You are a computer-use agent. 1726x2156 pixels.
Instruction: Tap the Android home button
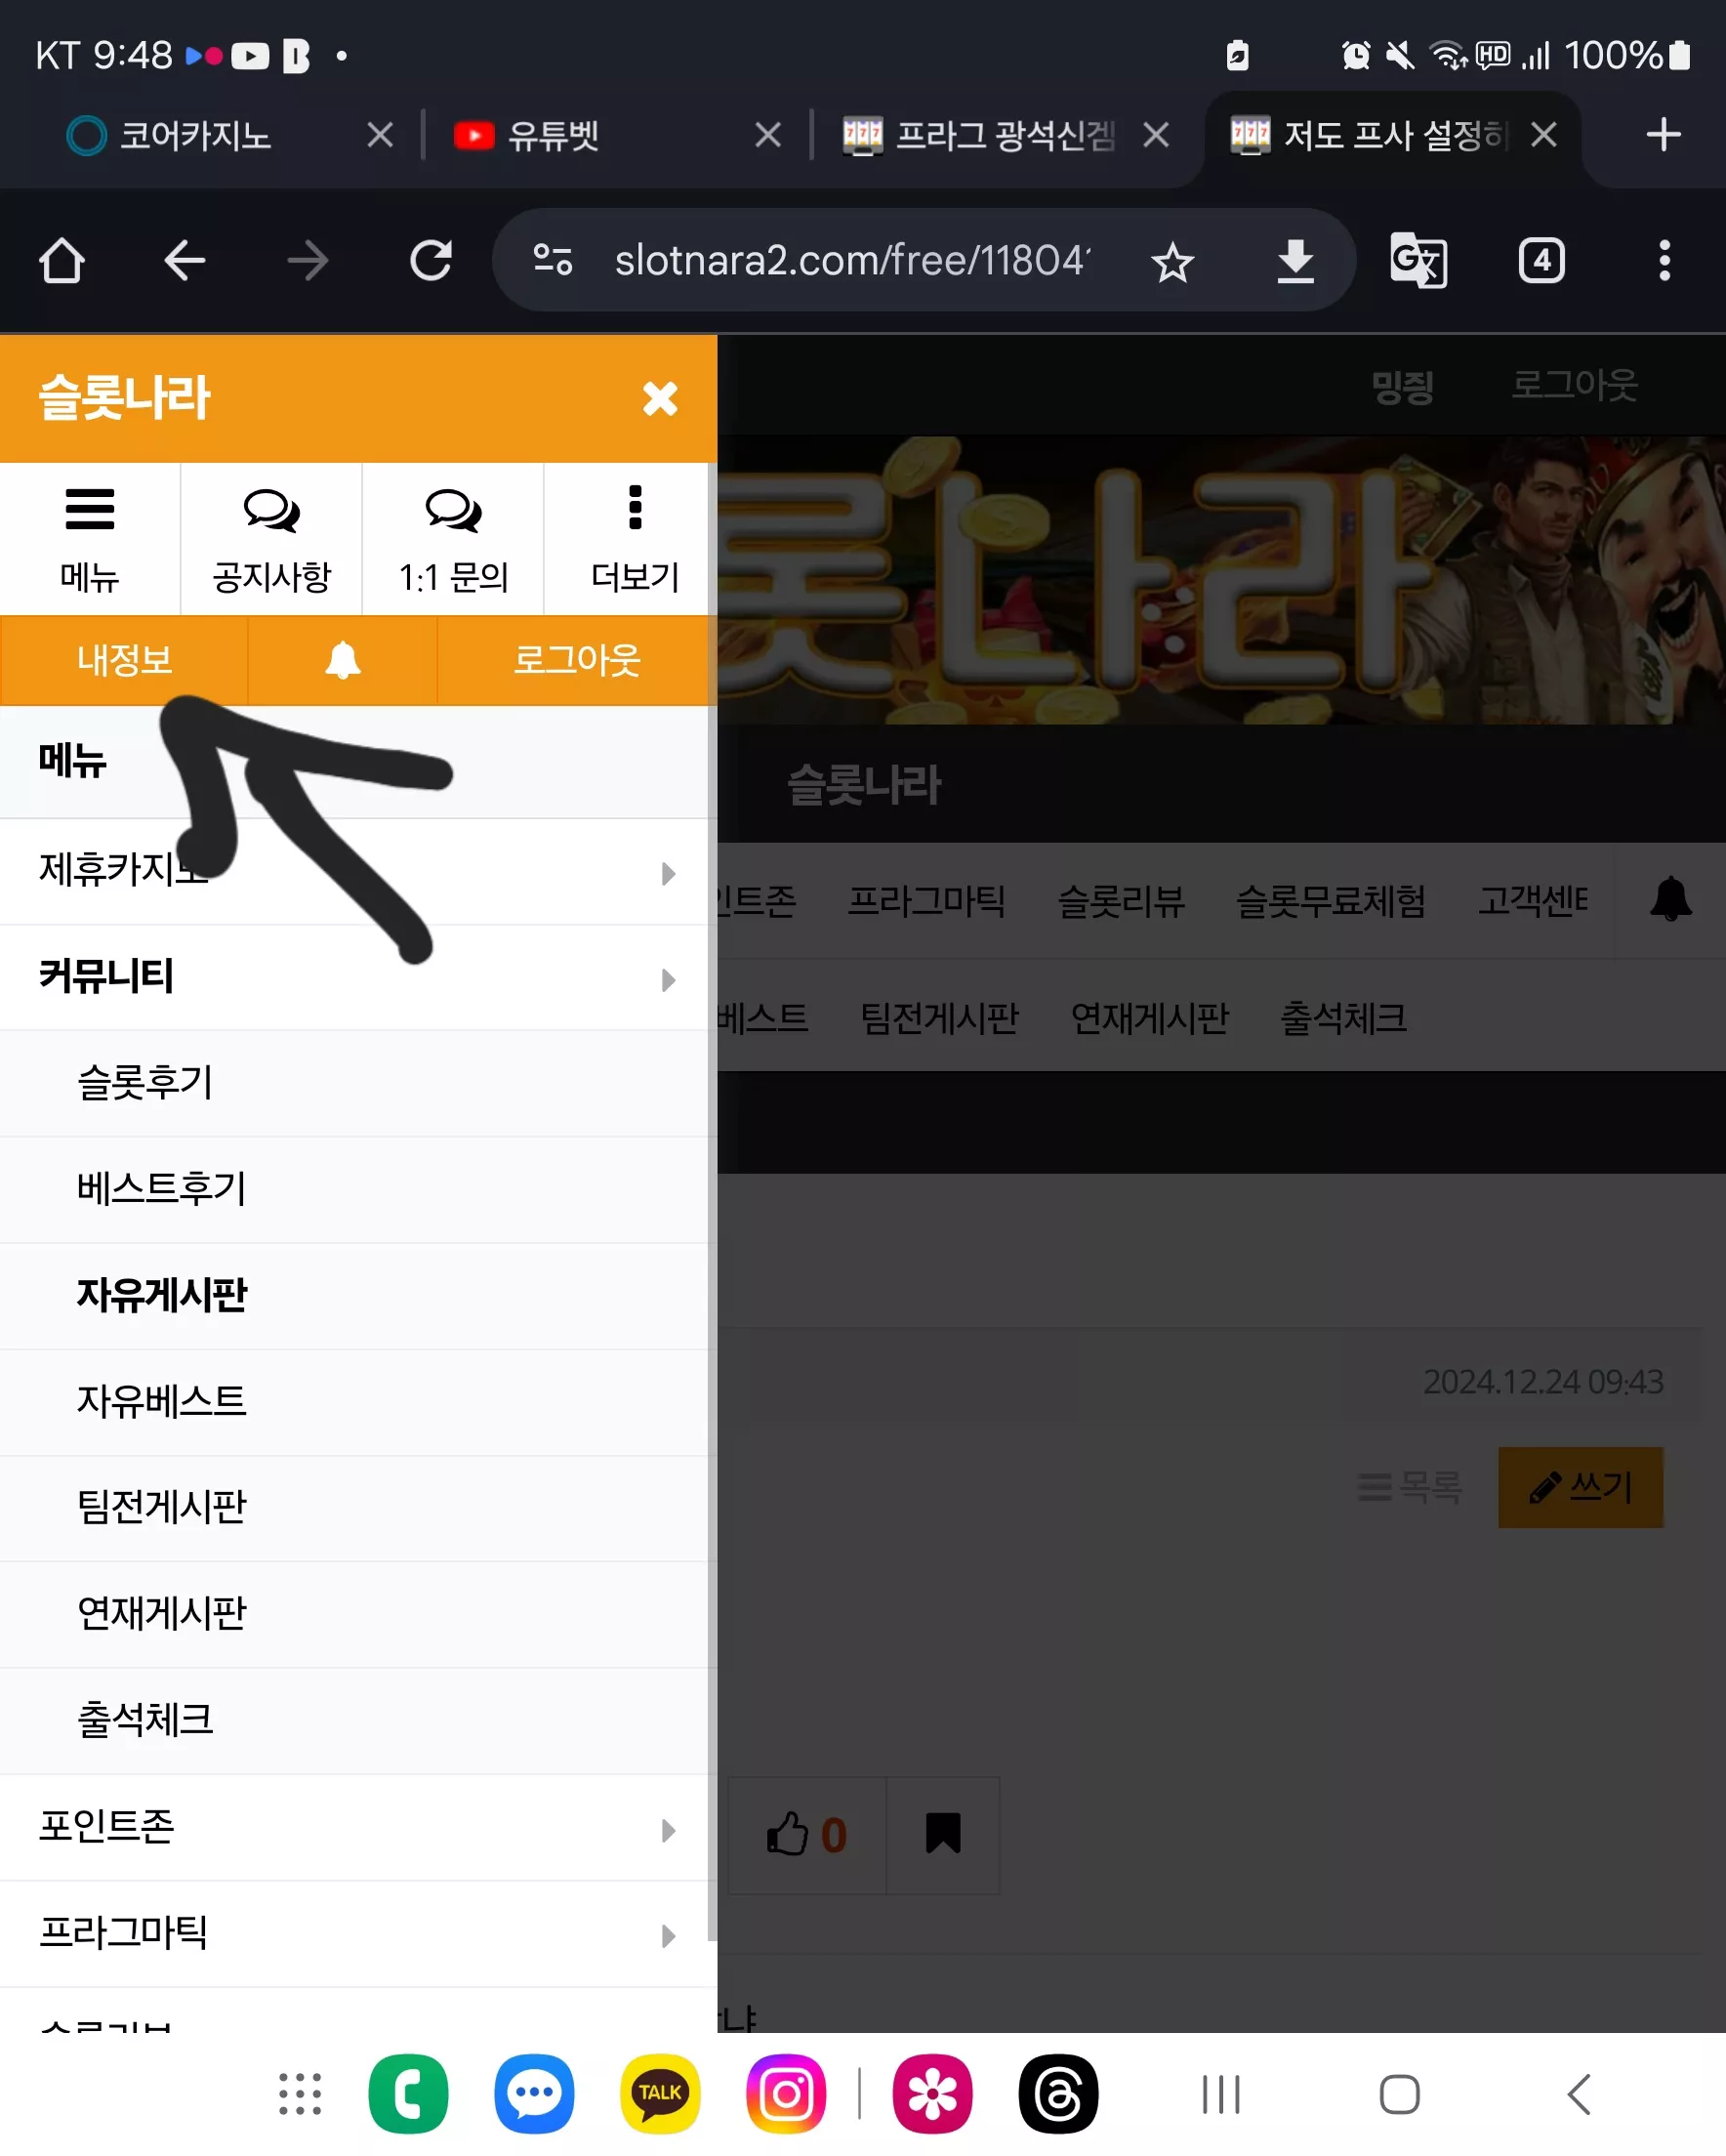[x=1399, y=2095]
